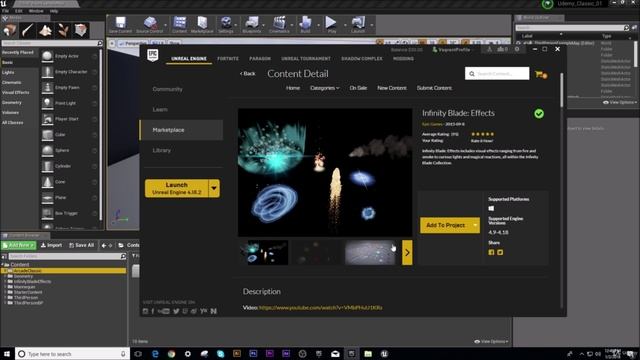This screenshot has height=360, width=640.
Task: Open Marketplace from the editor toolbar
Action: [202, 24]
